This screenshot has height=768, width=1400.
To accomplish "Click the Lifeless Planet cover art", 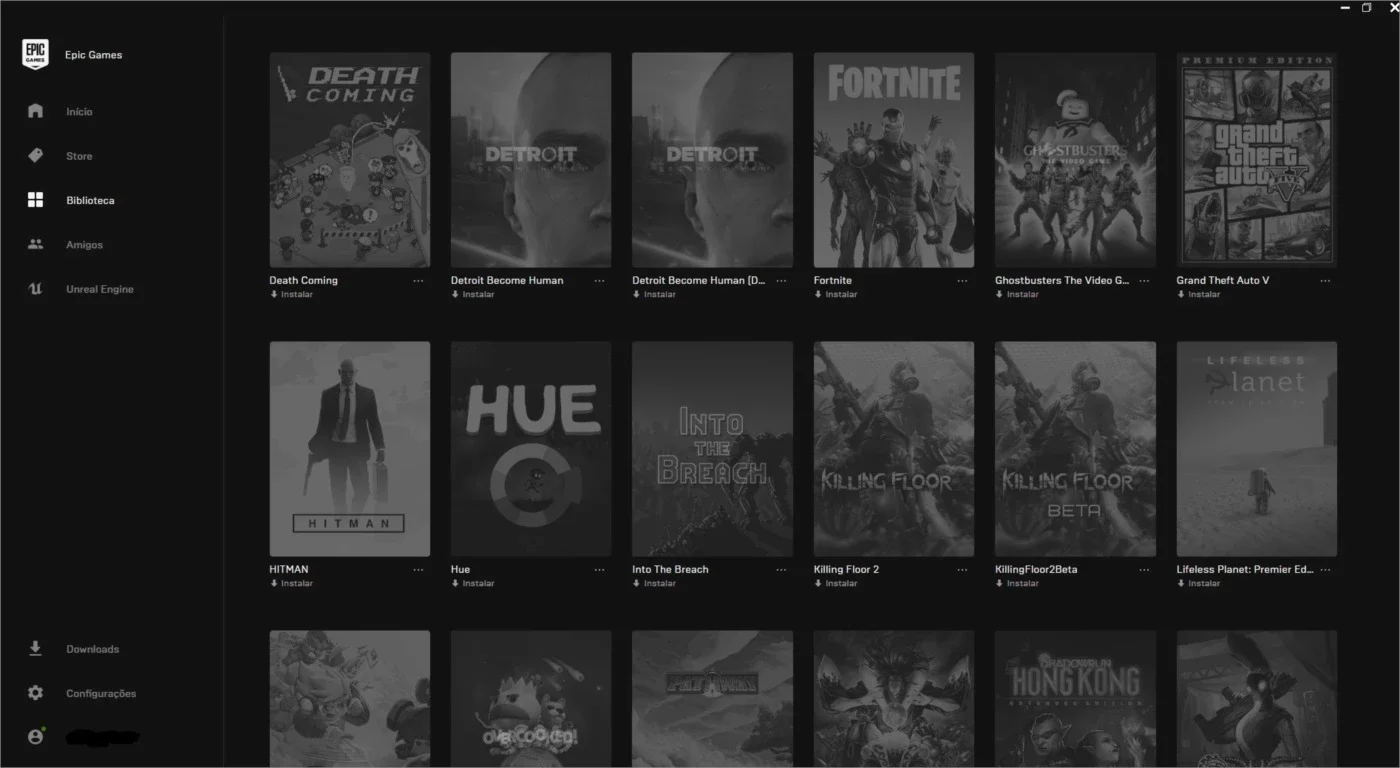I will 1257,449.
